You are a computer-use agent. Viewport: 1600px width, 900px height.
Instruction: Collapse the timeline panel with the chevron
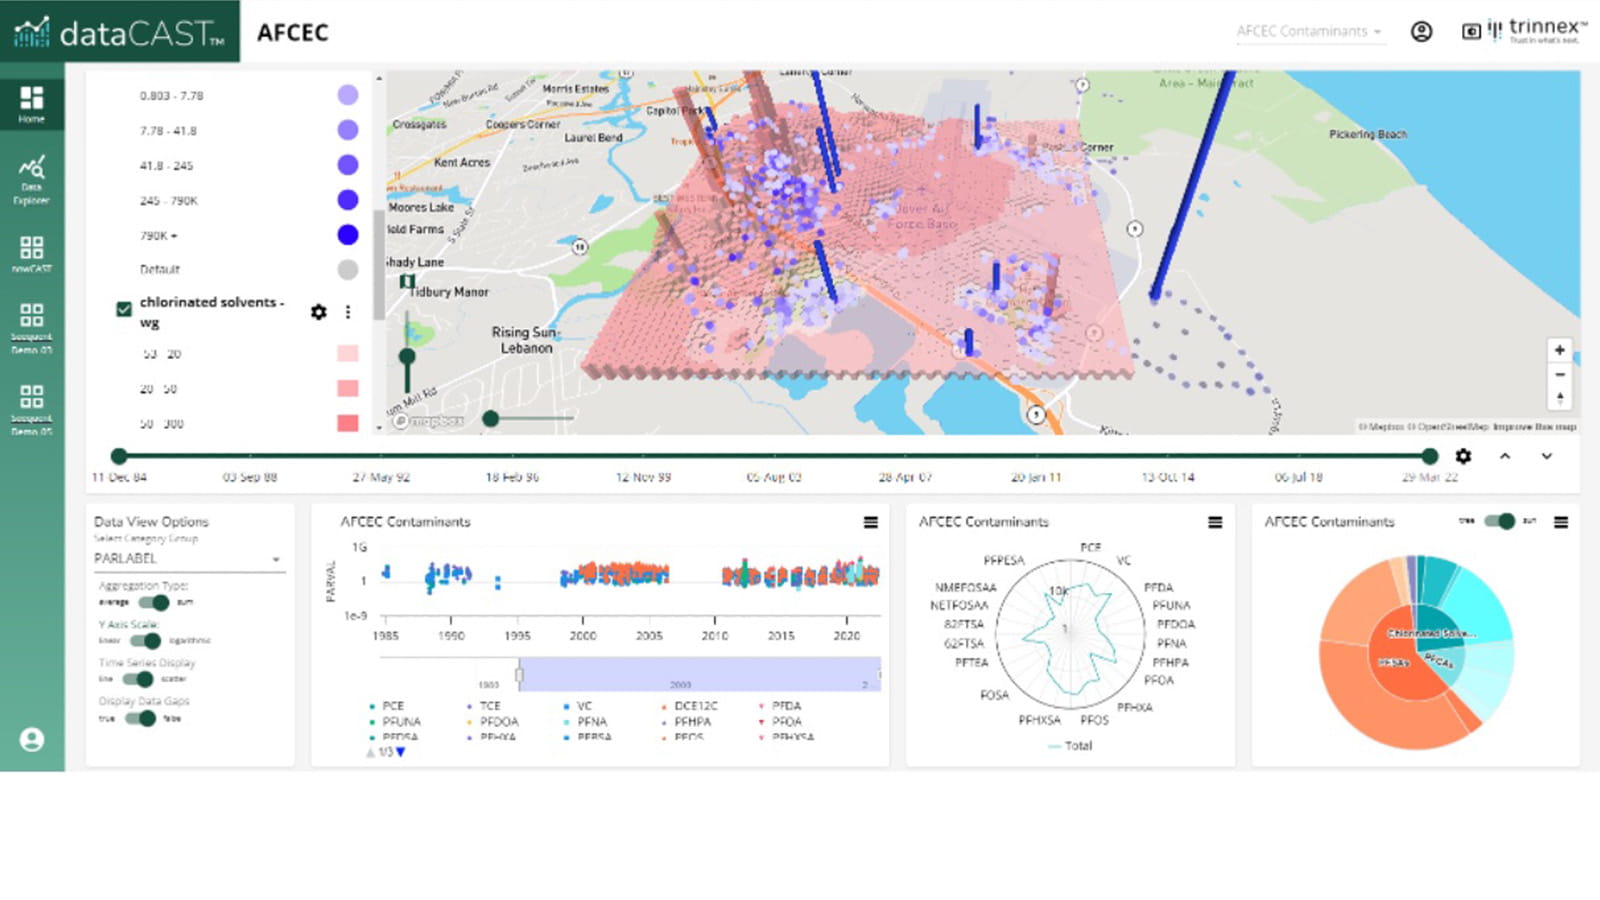[1505, 458]
